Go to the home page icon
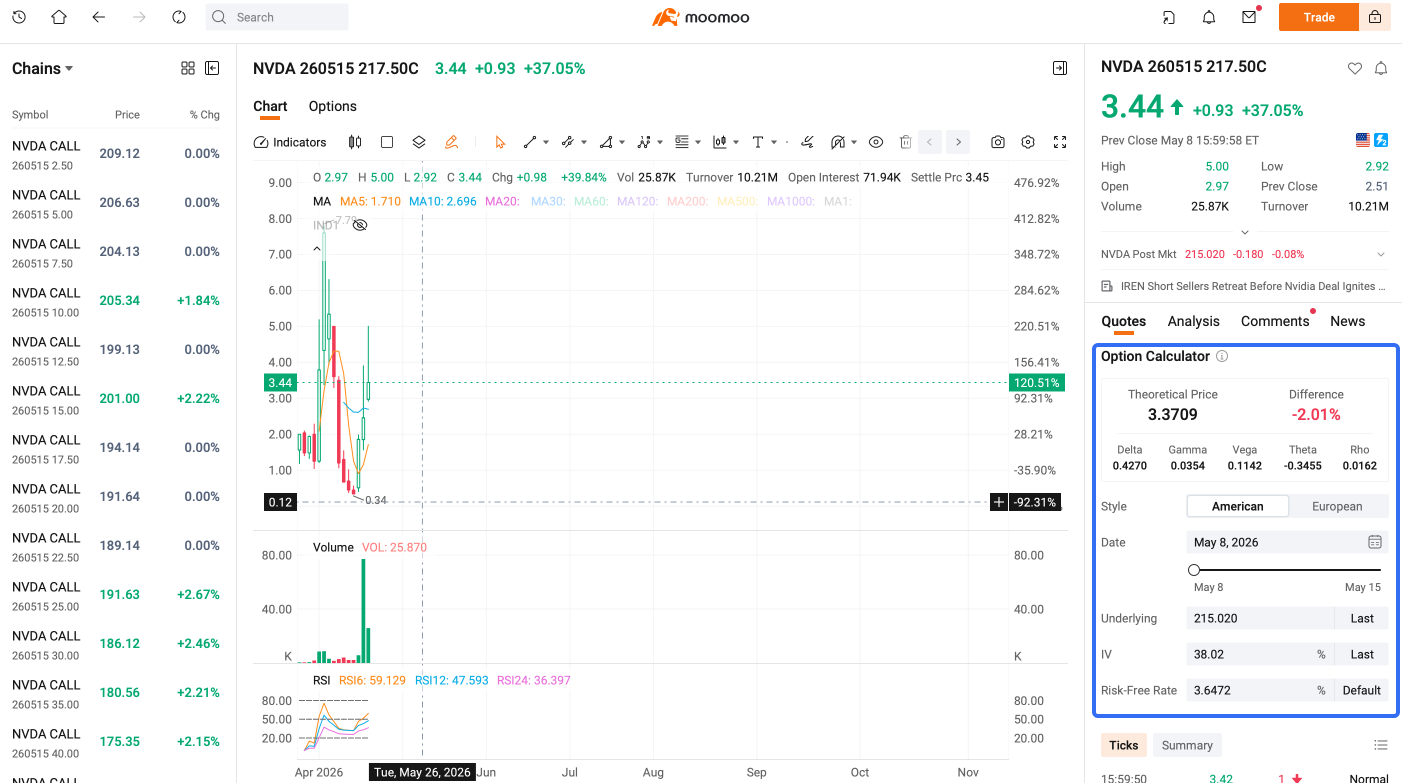The height and width of the screenshot is (783, 1402). [x=59, y=17]
